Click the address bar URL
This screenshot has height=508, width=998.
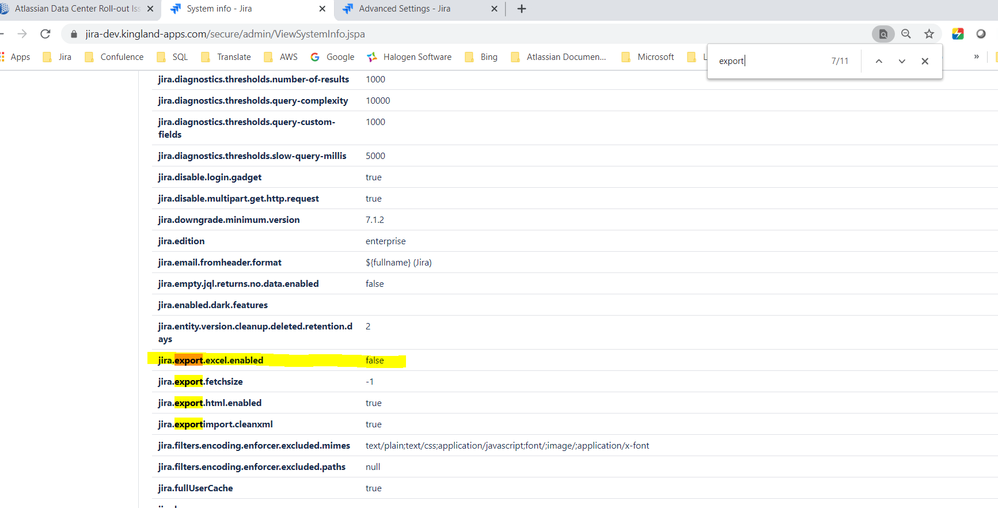pyautogui.click(x=225, y=34)
